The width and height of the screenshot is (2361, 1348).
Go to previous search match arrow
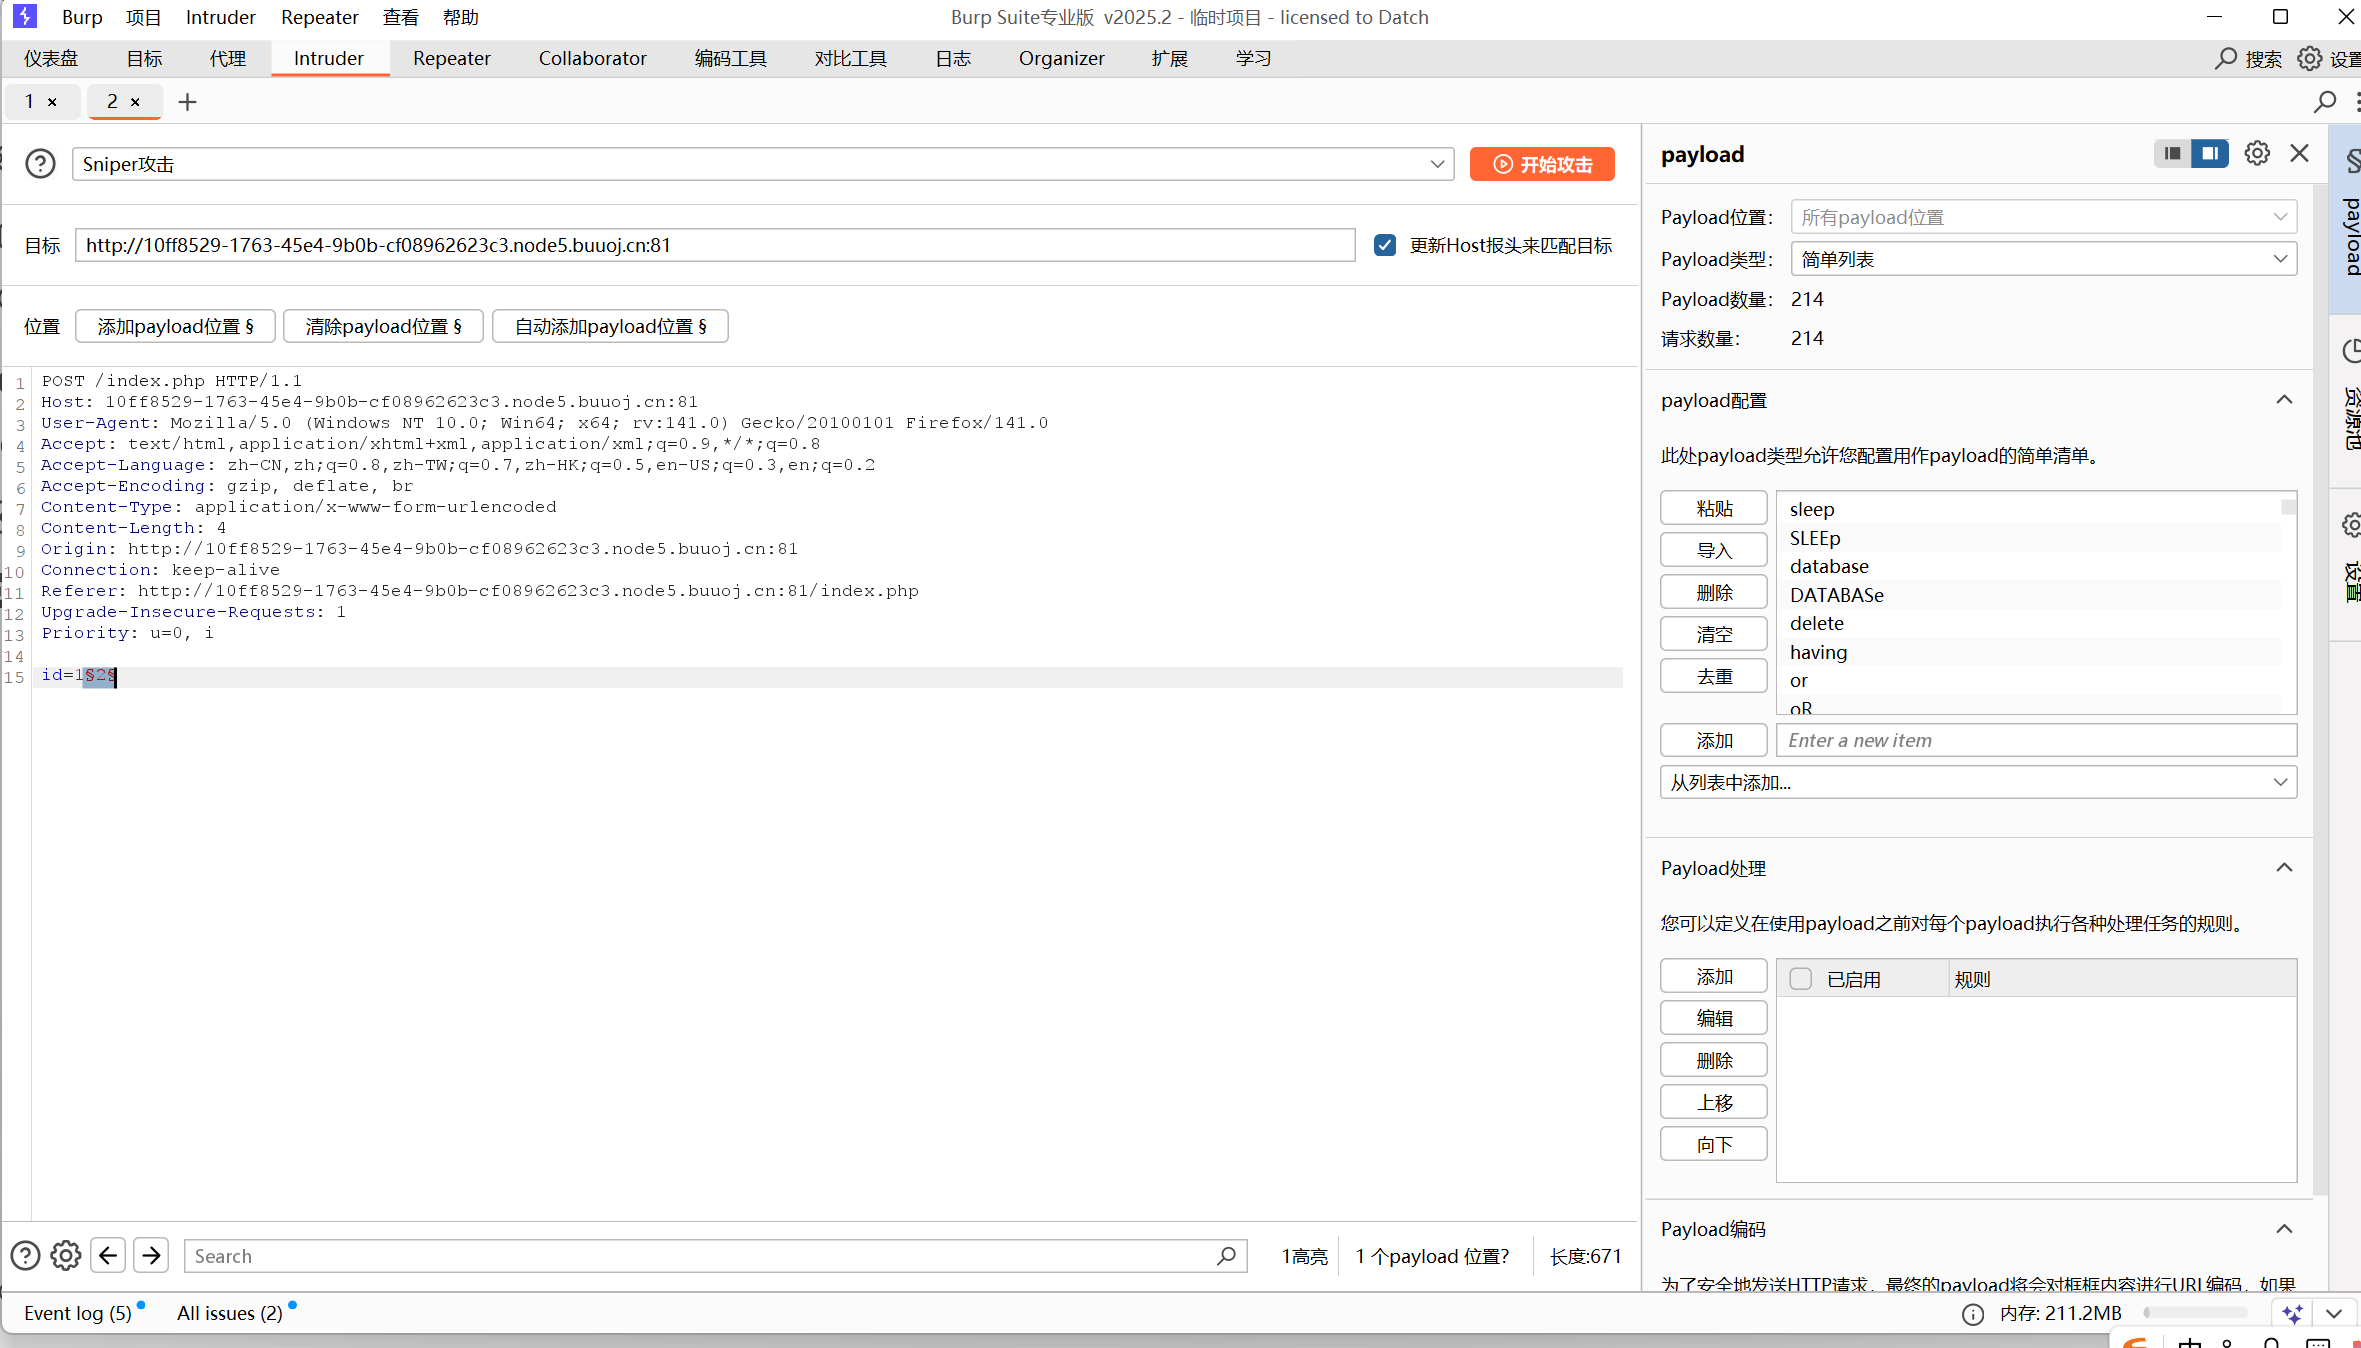click(x=108, y=1256)
